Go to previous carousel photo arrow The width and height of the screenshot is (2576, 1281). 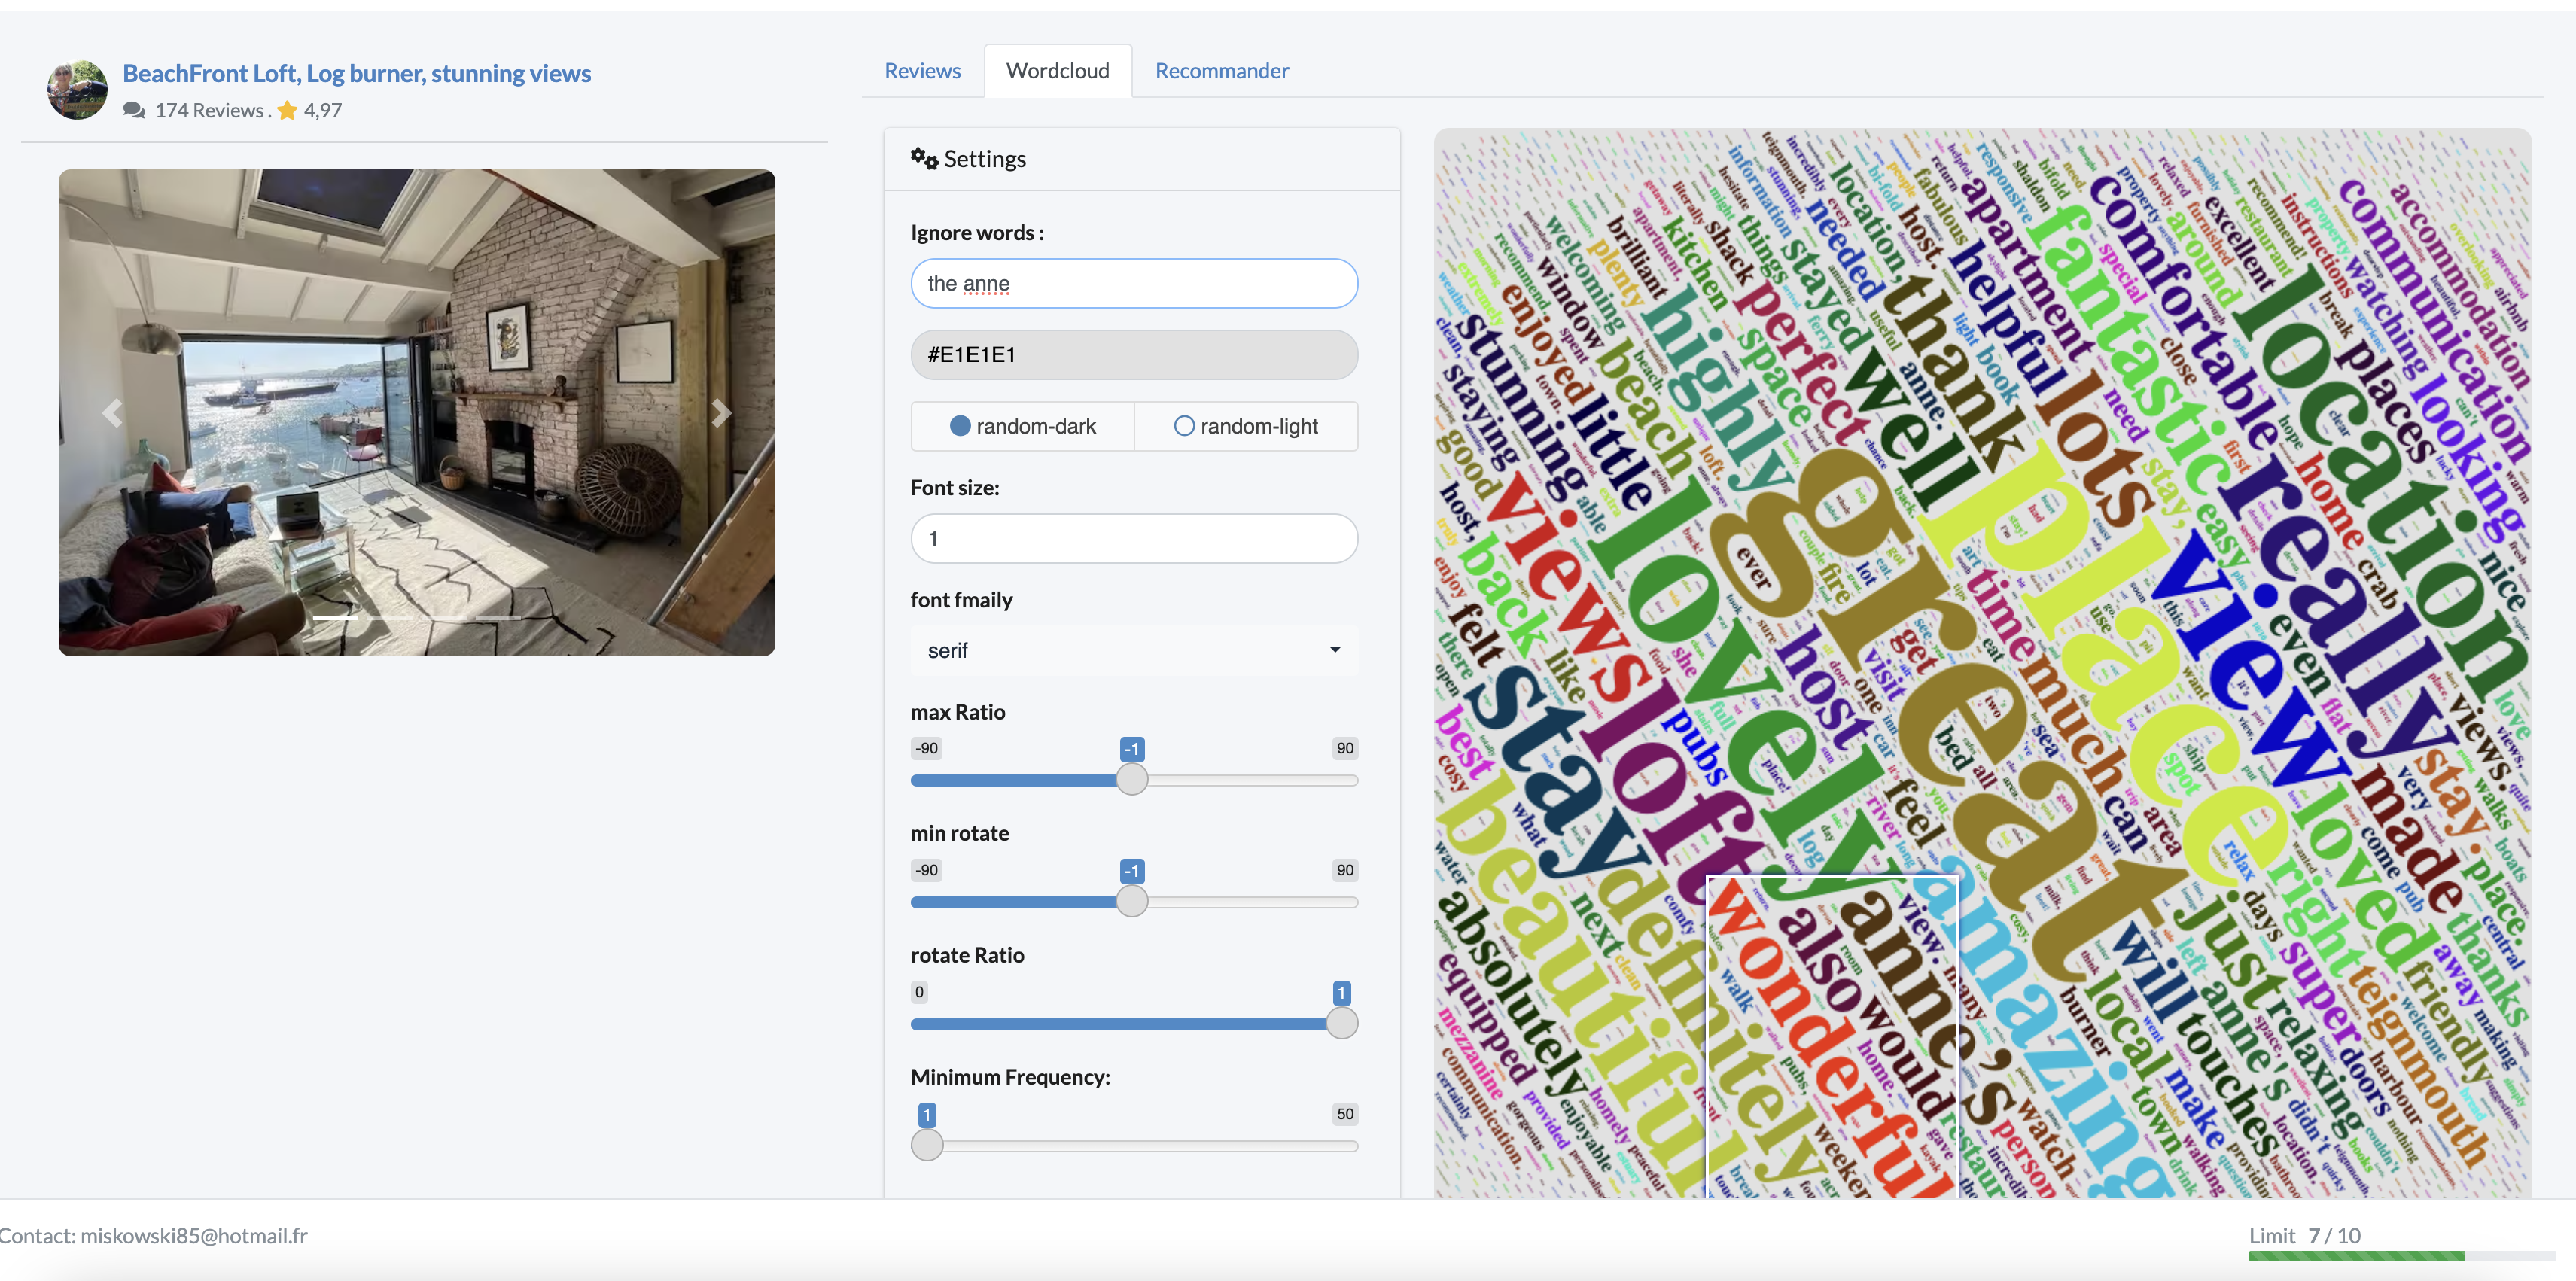(112, 413)
